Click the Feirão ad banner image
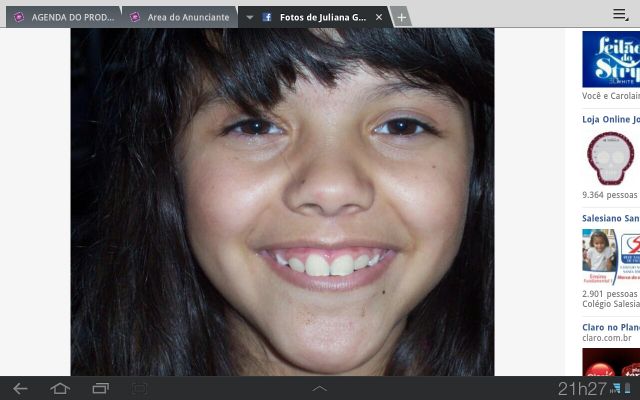Viewport: 640px width, 400px height. tap(611, 60)
